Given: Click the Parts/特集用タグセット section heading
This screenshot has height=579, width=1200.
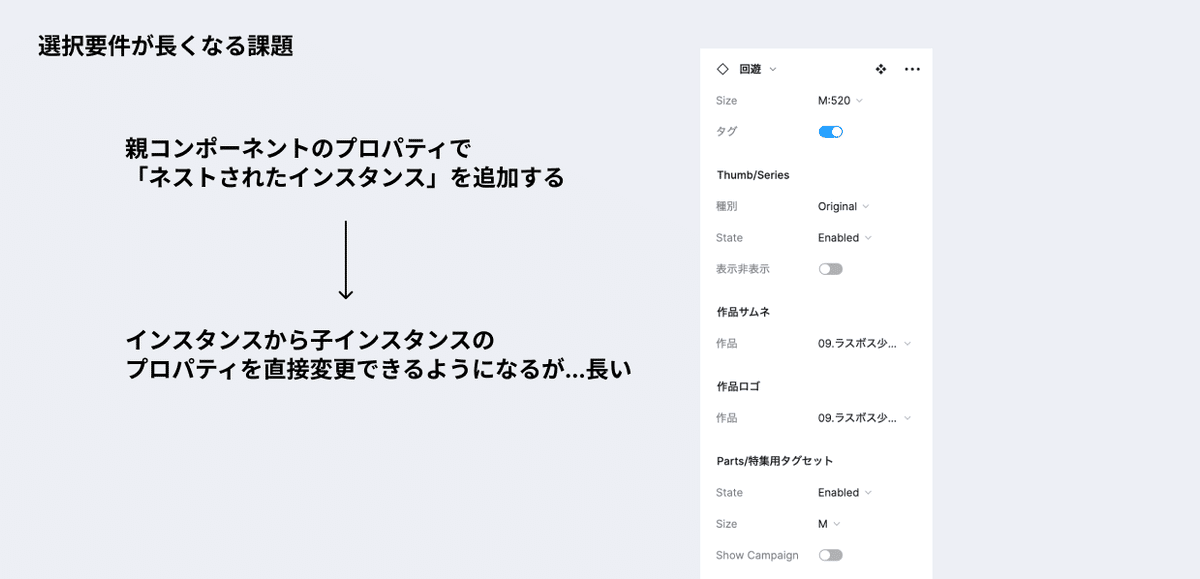Looking at the screenshot, I should coord(775,461).
